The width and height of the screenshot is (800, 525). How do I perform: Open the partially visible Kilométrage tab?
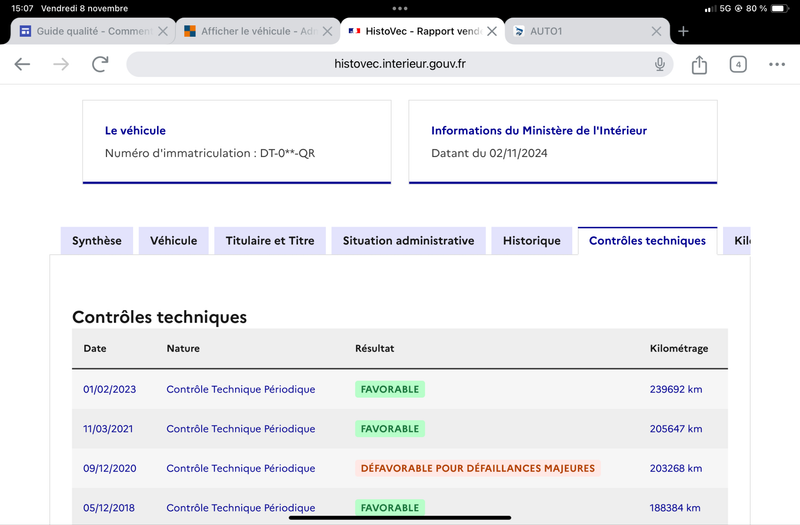(737, 241)
